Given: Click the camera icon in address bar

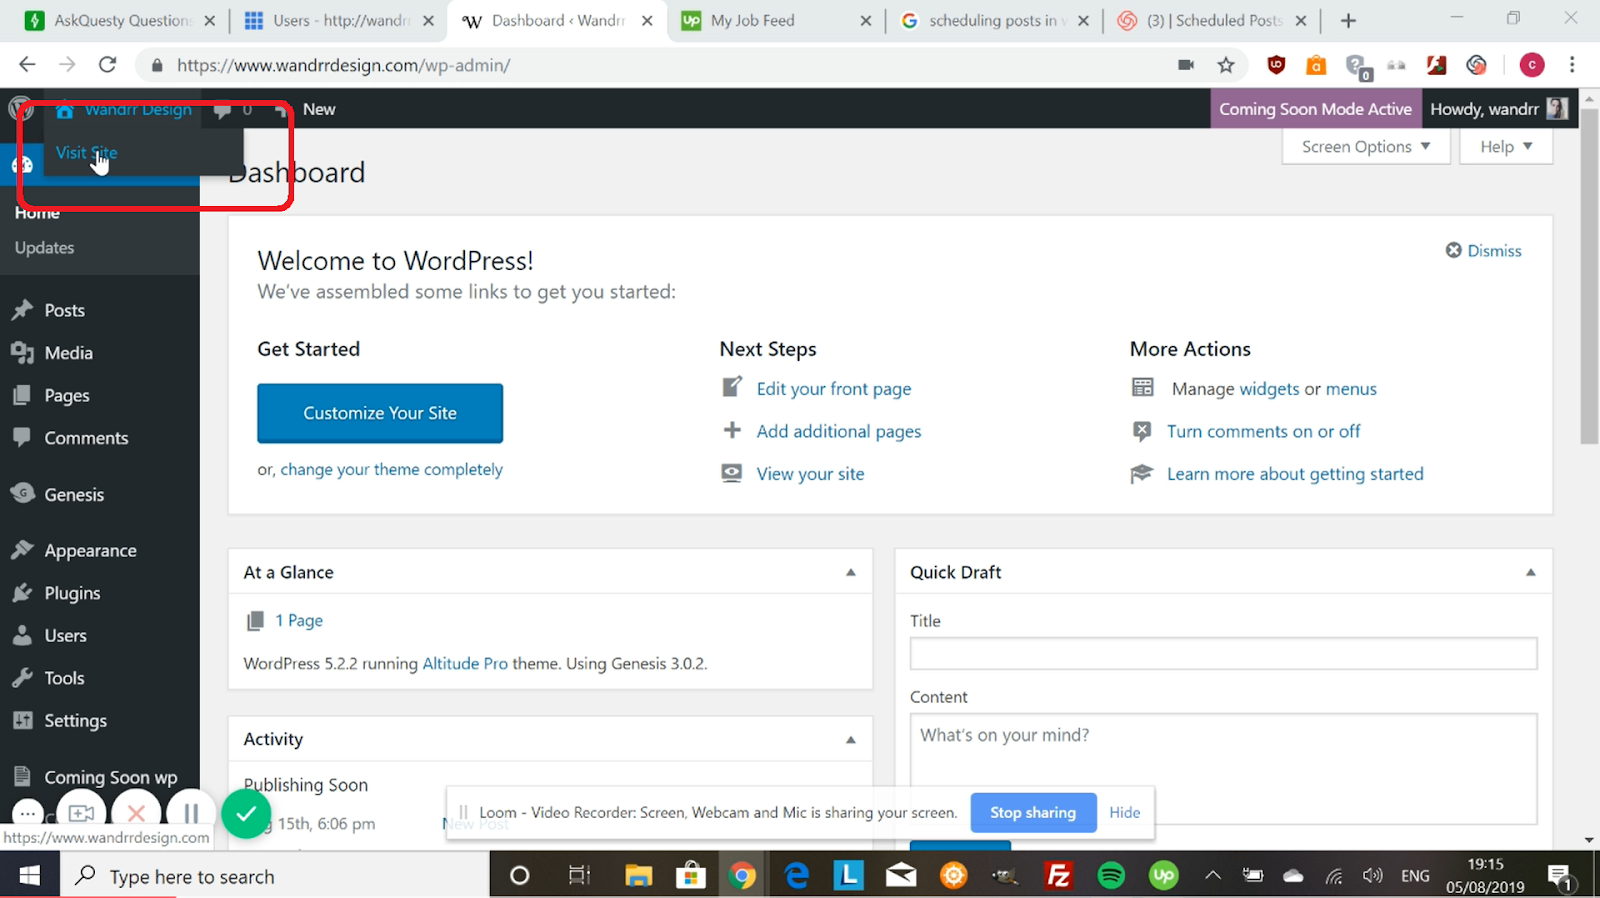Looking at the screenshot, I should [x=1186, y=65].
